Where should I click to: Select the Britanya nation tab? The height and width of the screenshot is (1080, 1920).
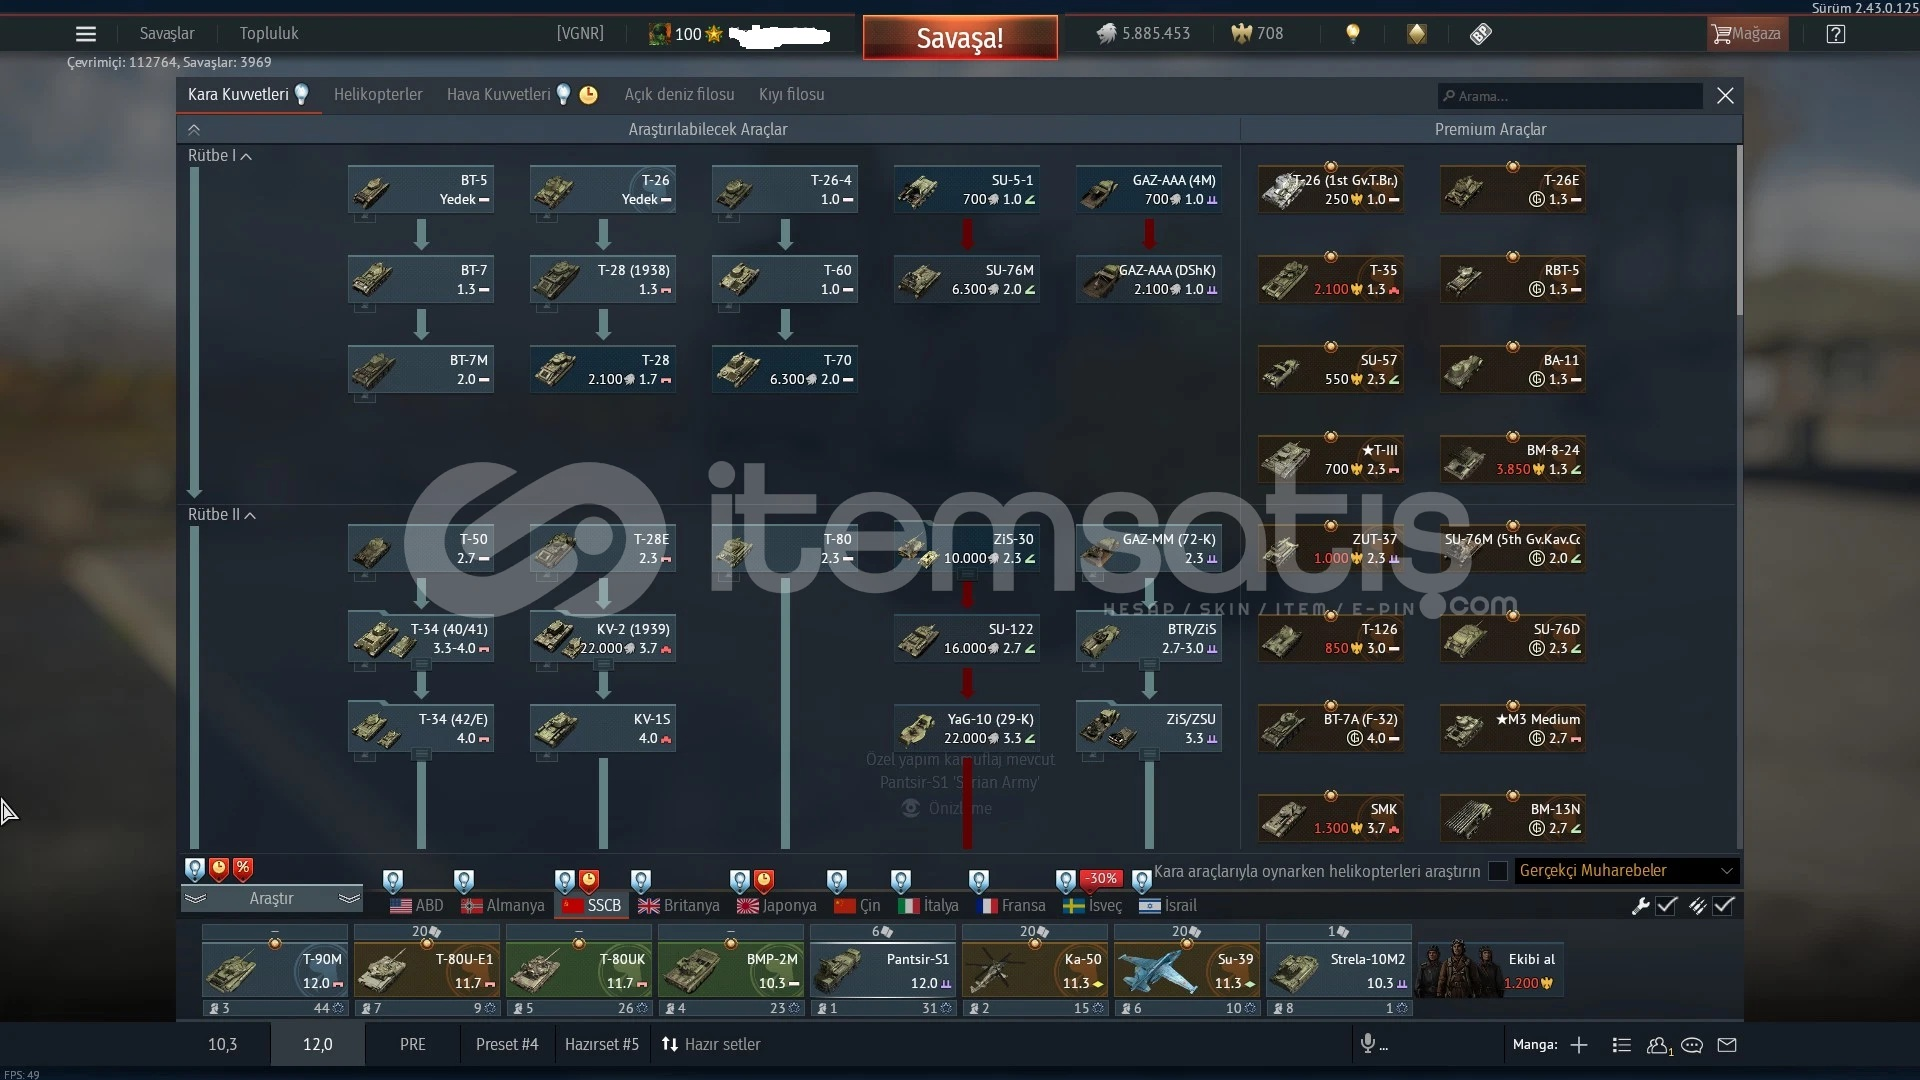coord(679,906)
